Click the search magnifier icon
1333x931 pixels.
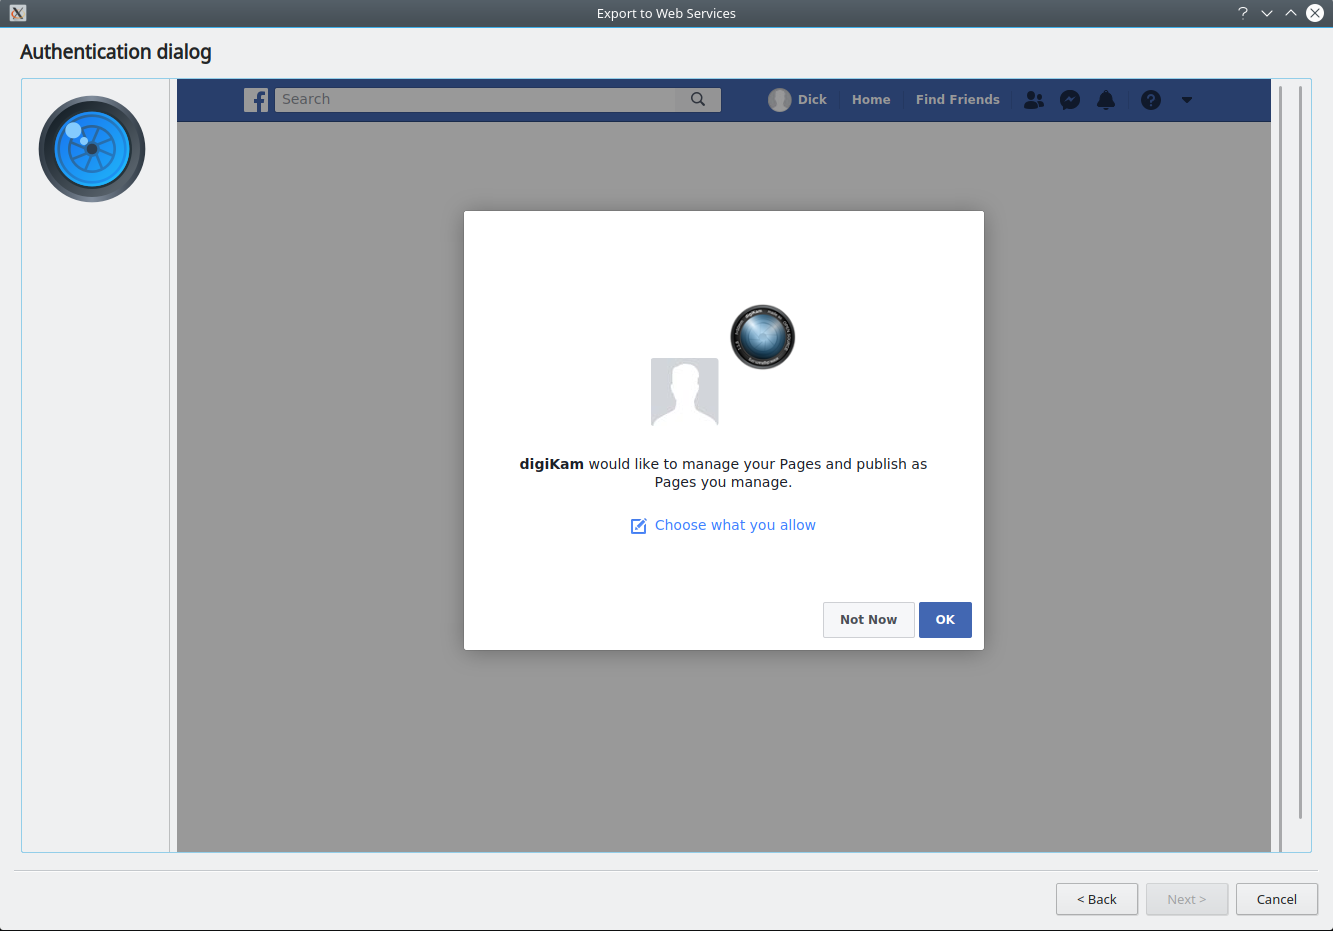click(698, 100)
